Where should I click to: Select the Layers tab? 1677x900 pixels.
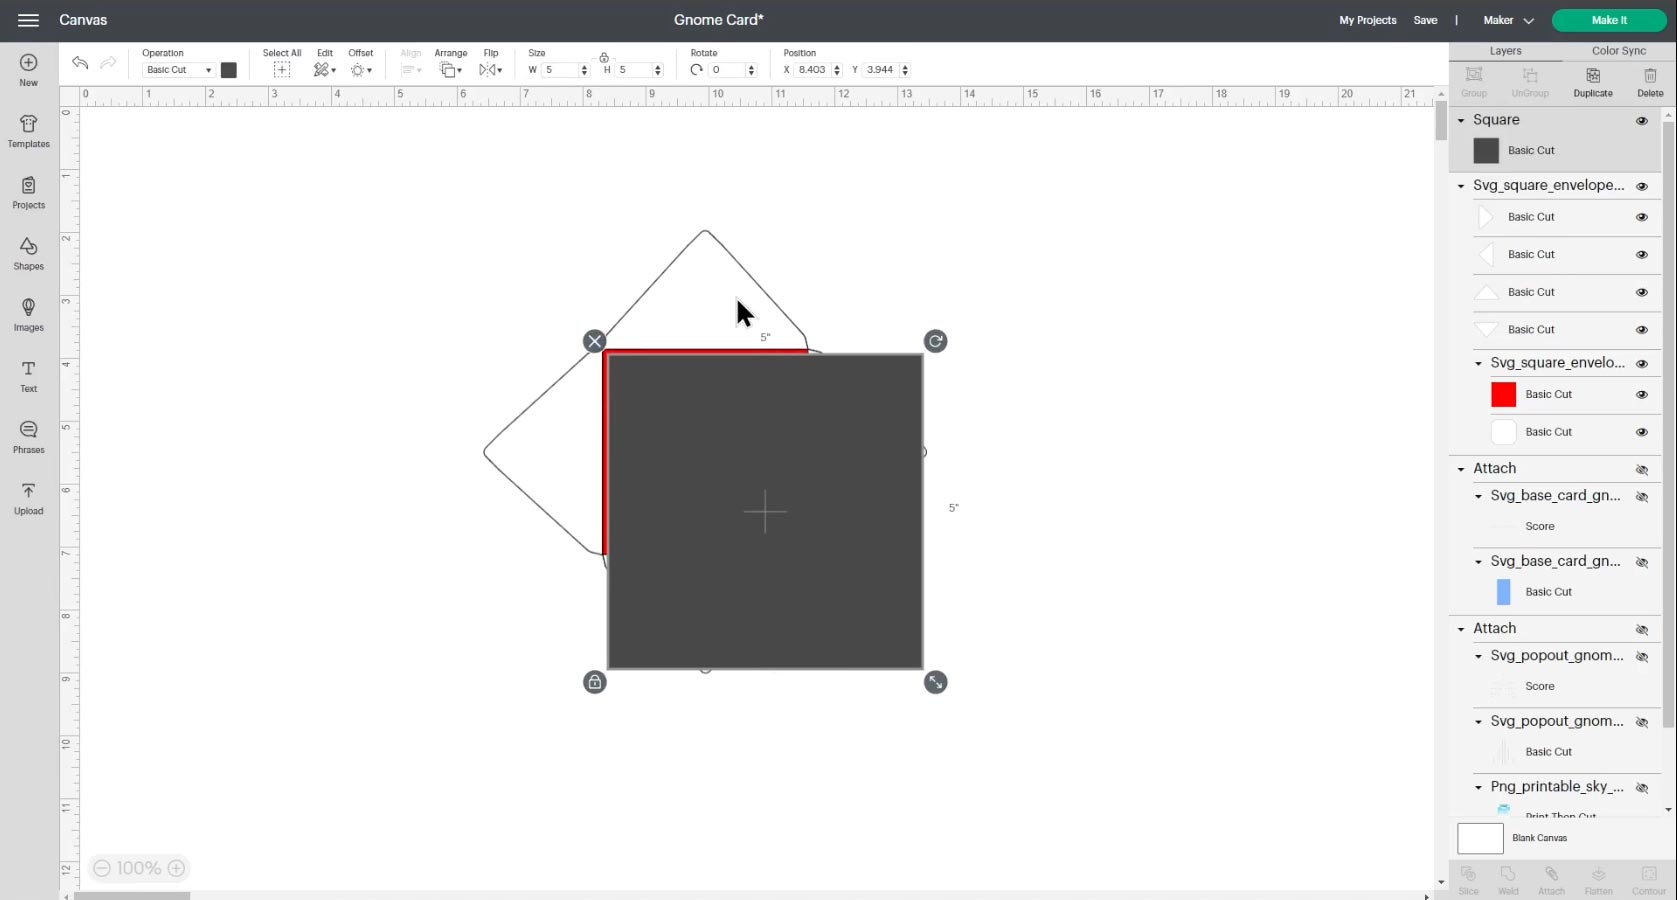(x=1504, y=50)
